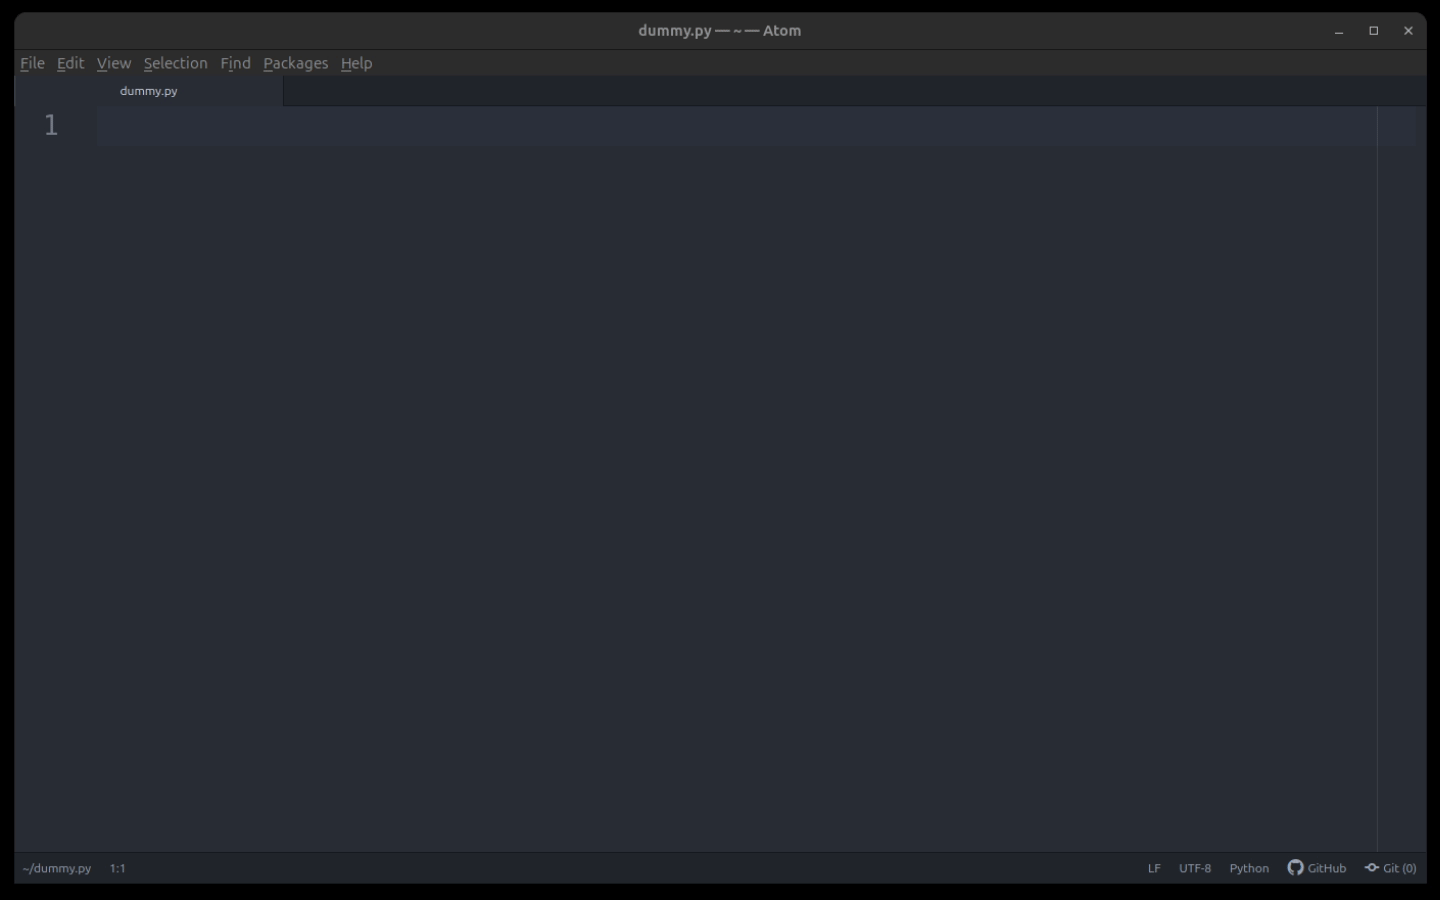Open the Git (0) panel

pos(1391,868)
